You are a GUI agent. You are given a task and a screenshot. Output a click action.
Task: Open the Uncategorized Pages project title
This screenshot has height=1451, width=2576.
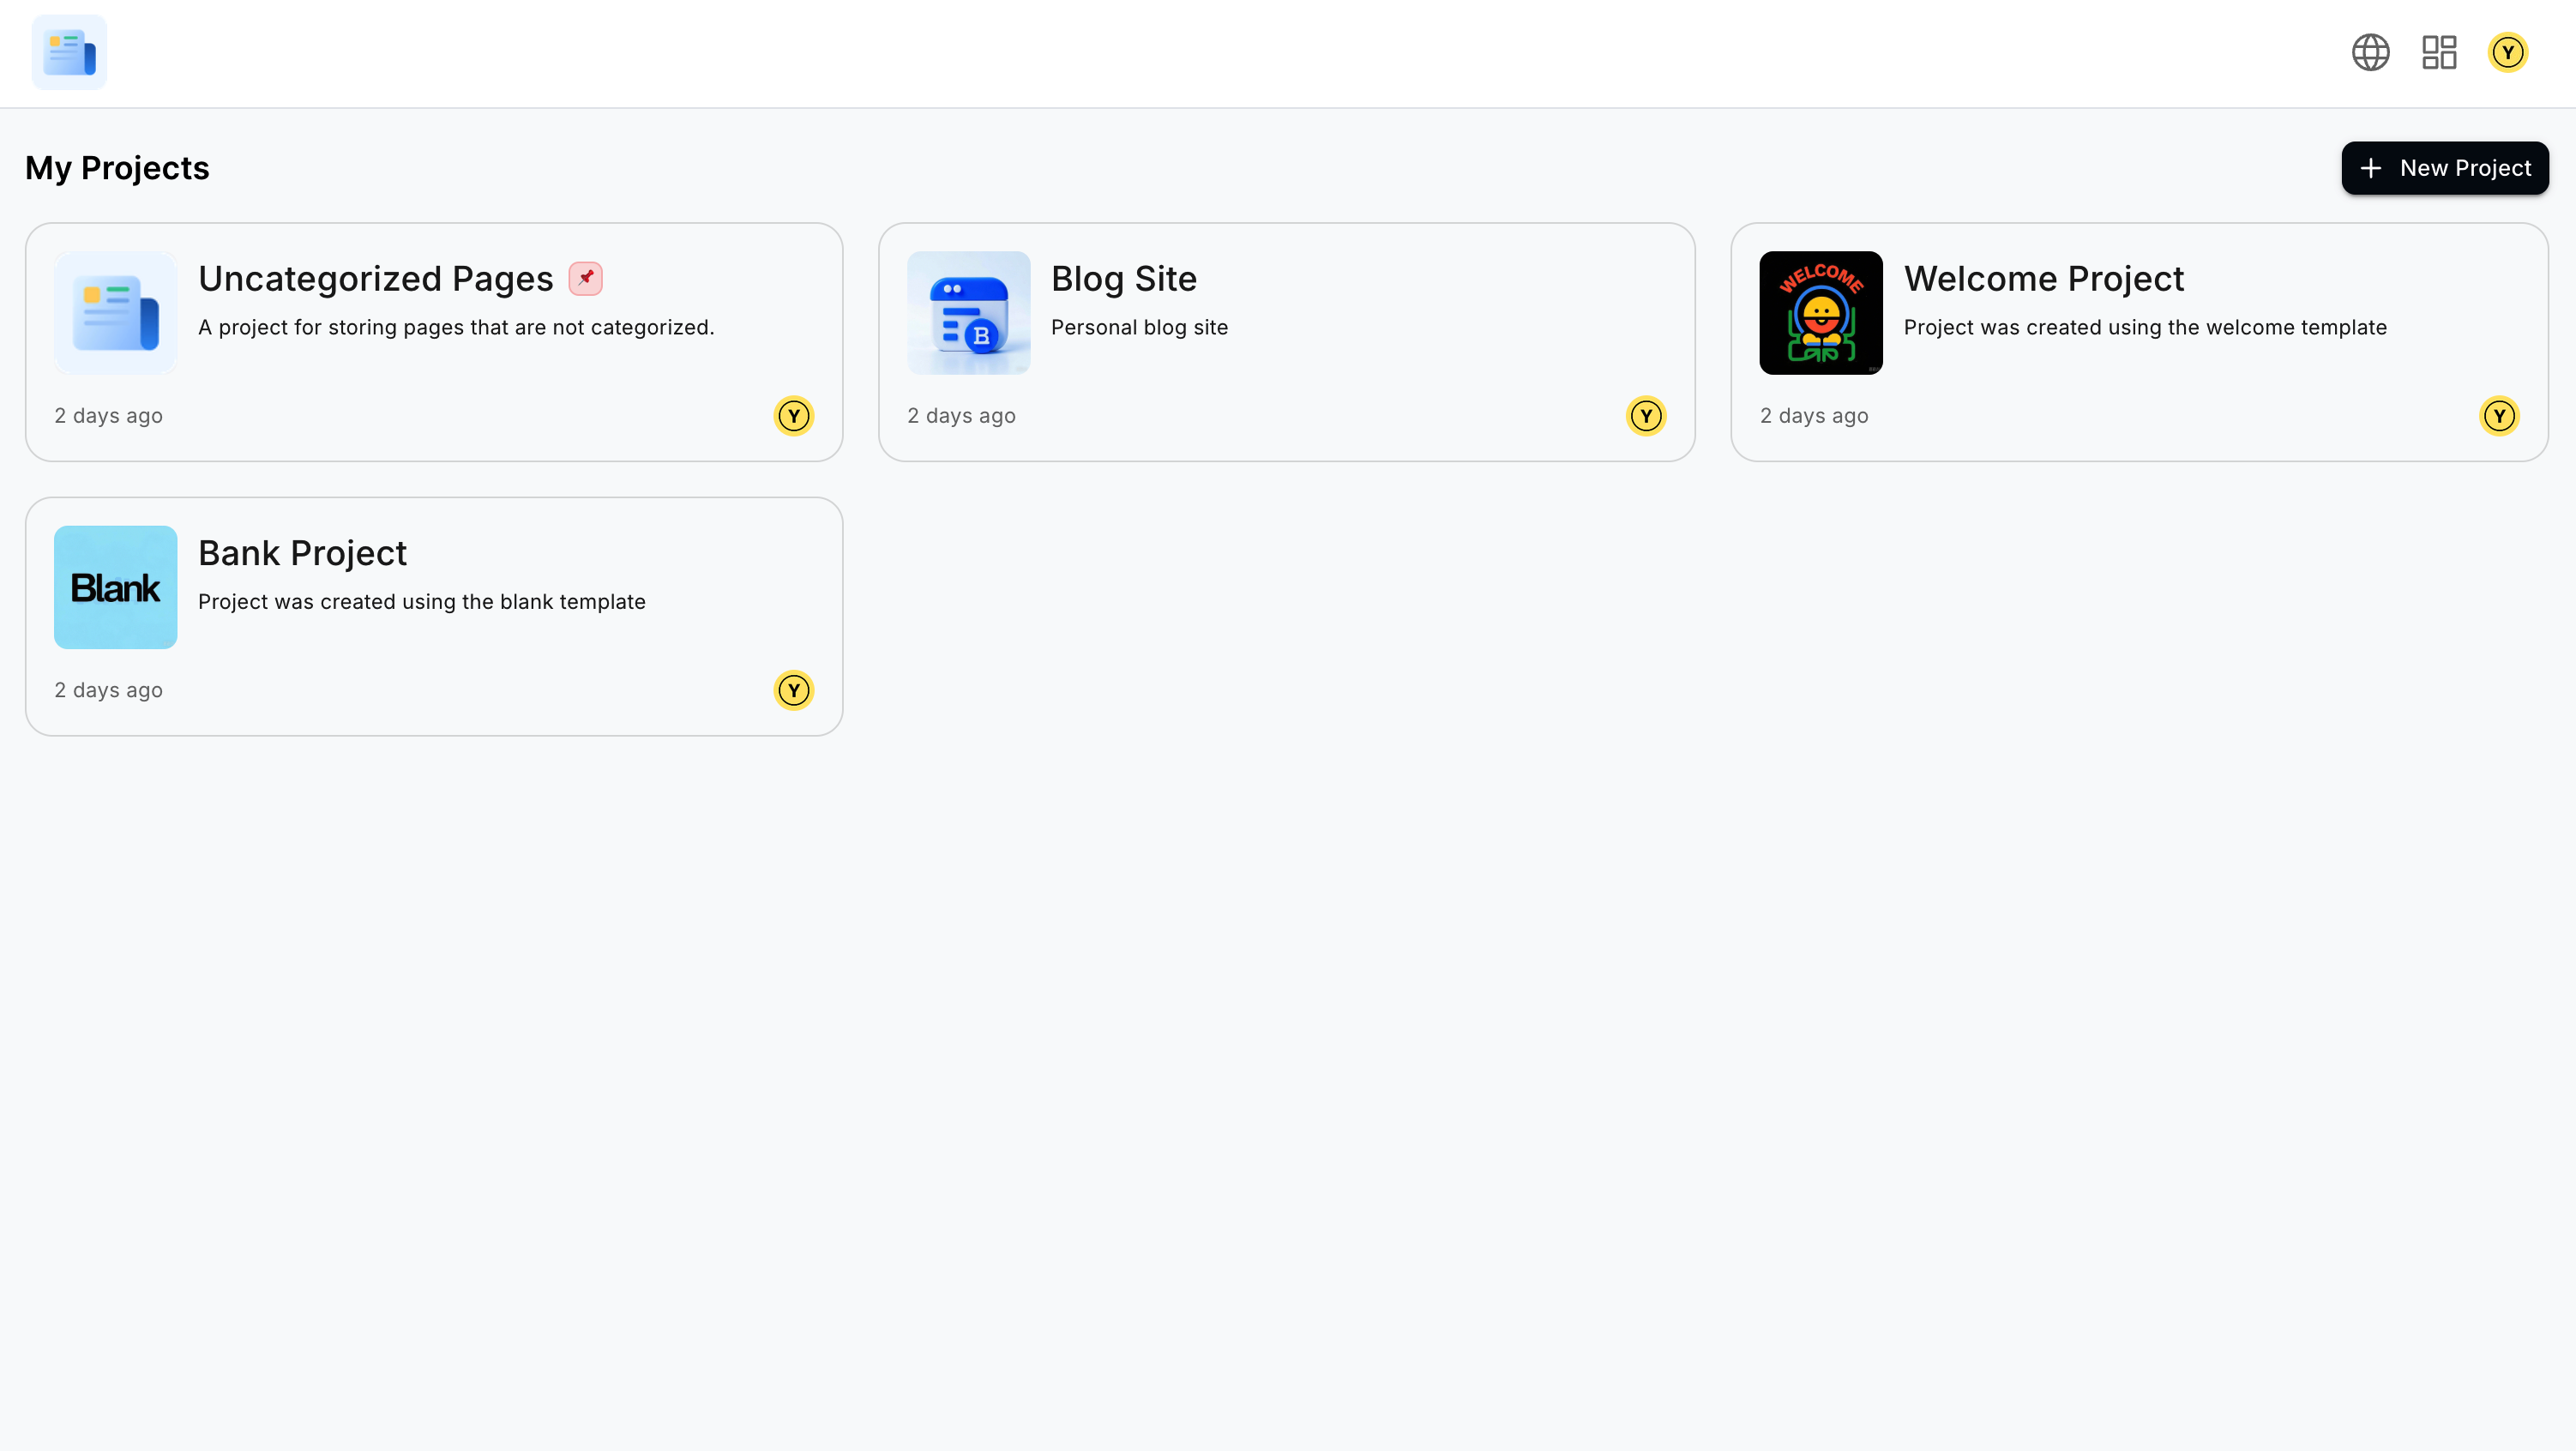[375, 278]
